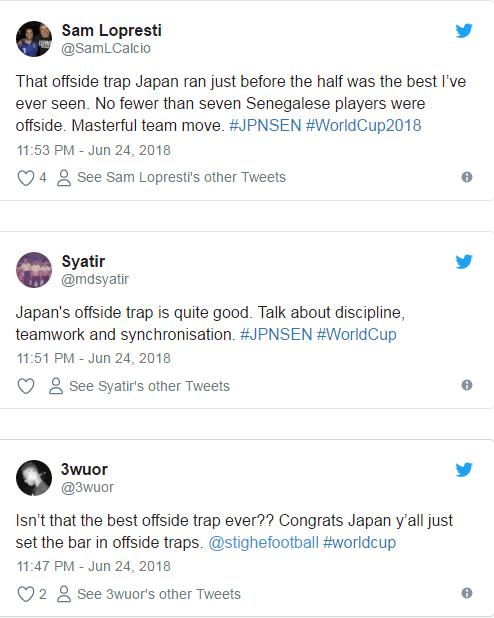Open the #JPNSEN hashtag in Sam Lopresti's tweet
The width and height of the screenshot is (494, 618).
pos(265,126)
